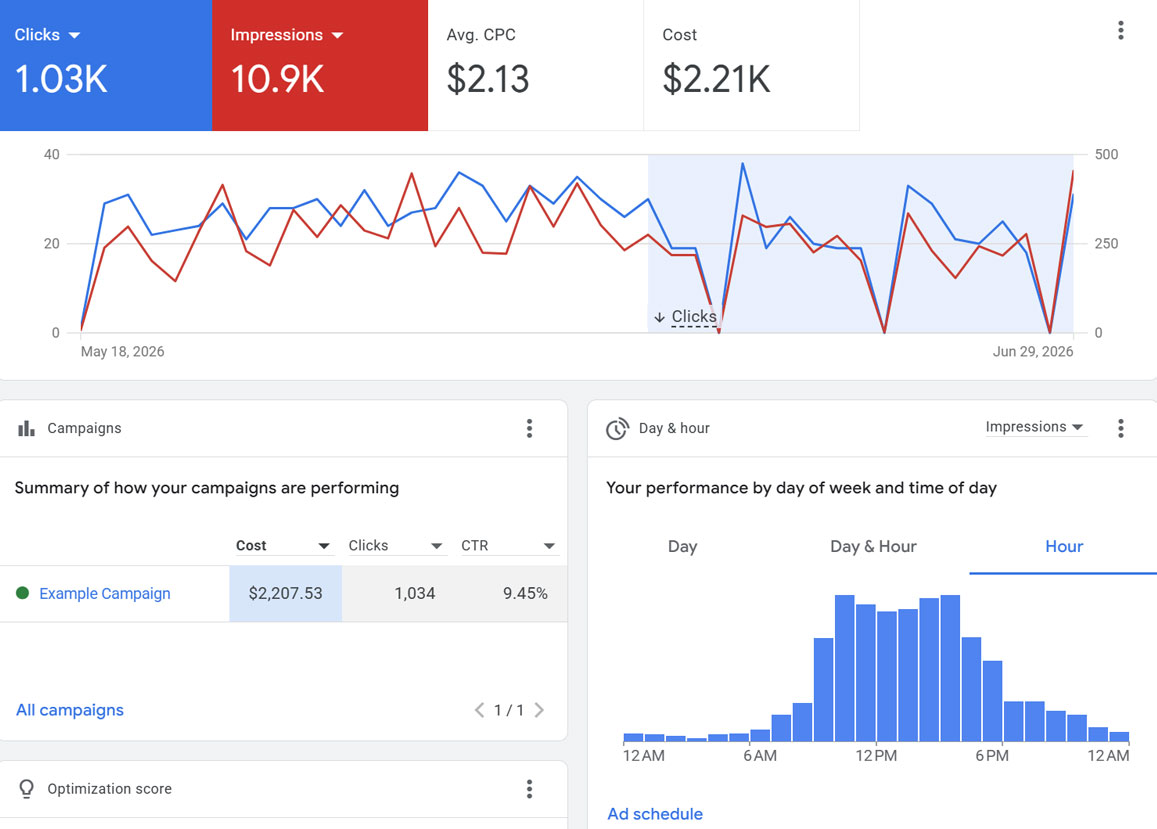This screenshot has width=1157, height=829.
Task: Click the Campaigns bar chart icon
Action: (27, 428)
